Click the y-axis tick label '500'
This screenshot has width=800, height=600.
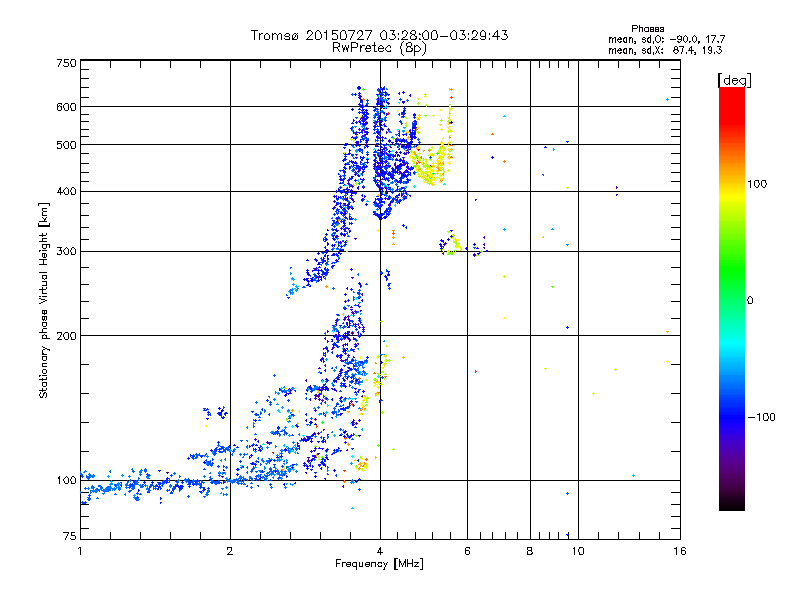[66, 145]
